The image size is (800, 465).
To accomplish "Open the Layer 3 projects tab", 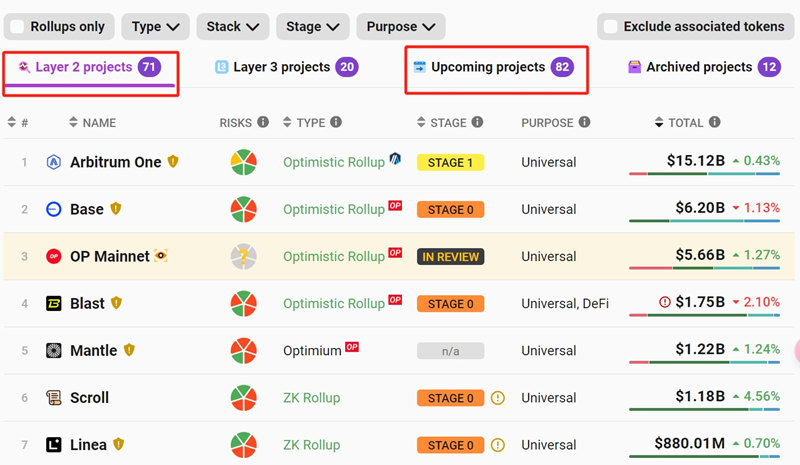I will coord(281,67).
